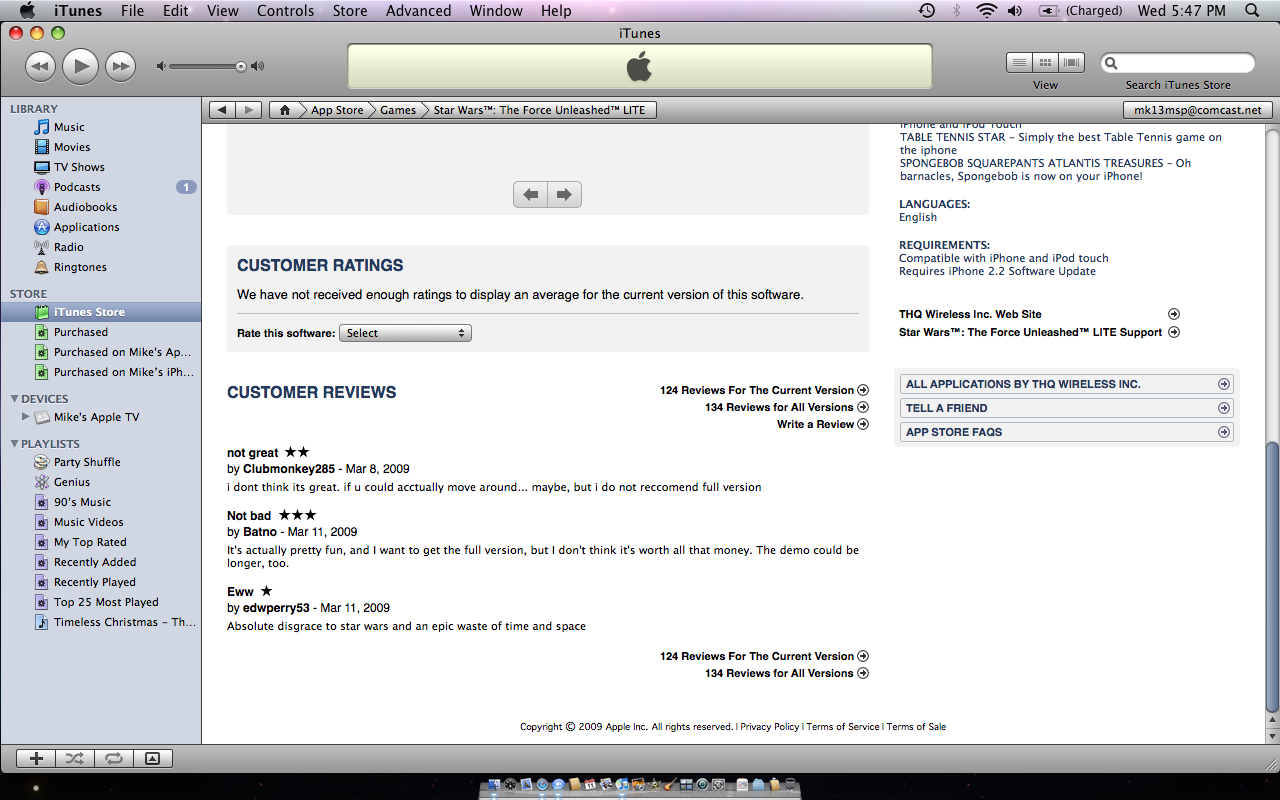This screenshot has height=800, width=1280.
Task: Show the previous screenshot with the left arrow
Action: [531, 194]
